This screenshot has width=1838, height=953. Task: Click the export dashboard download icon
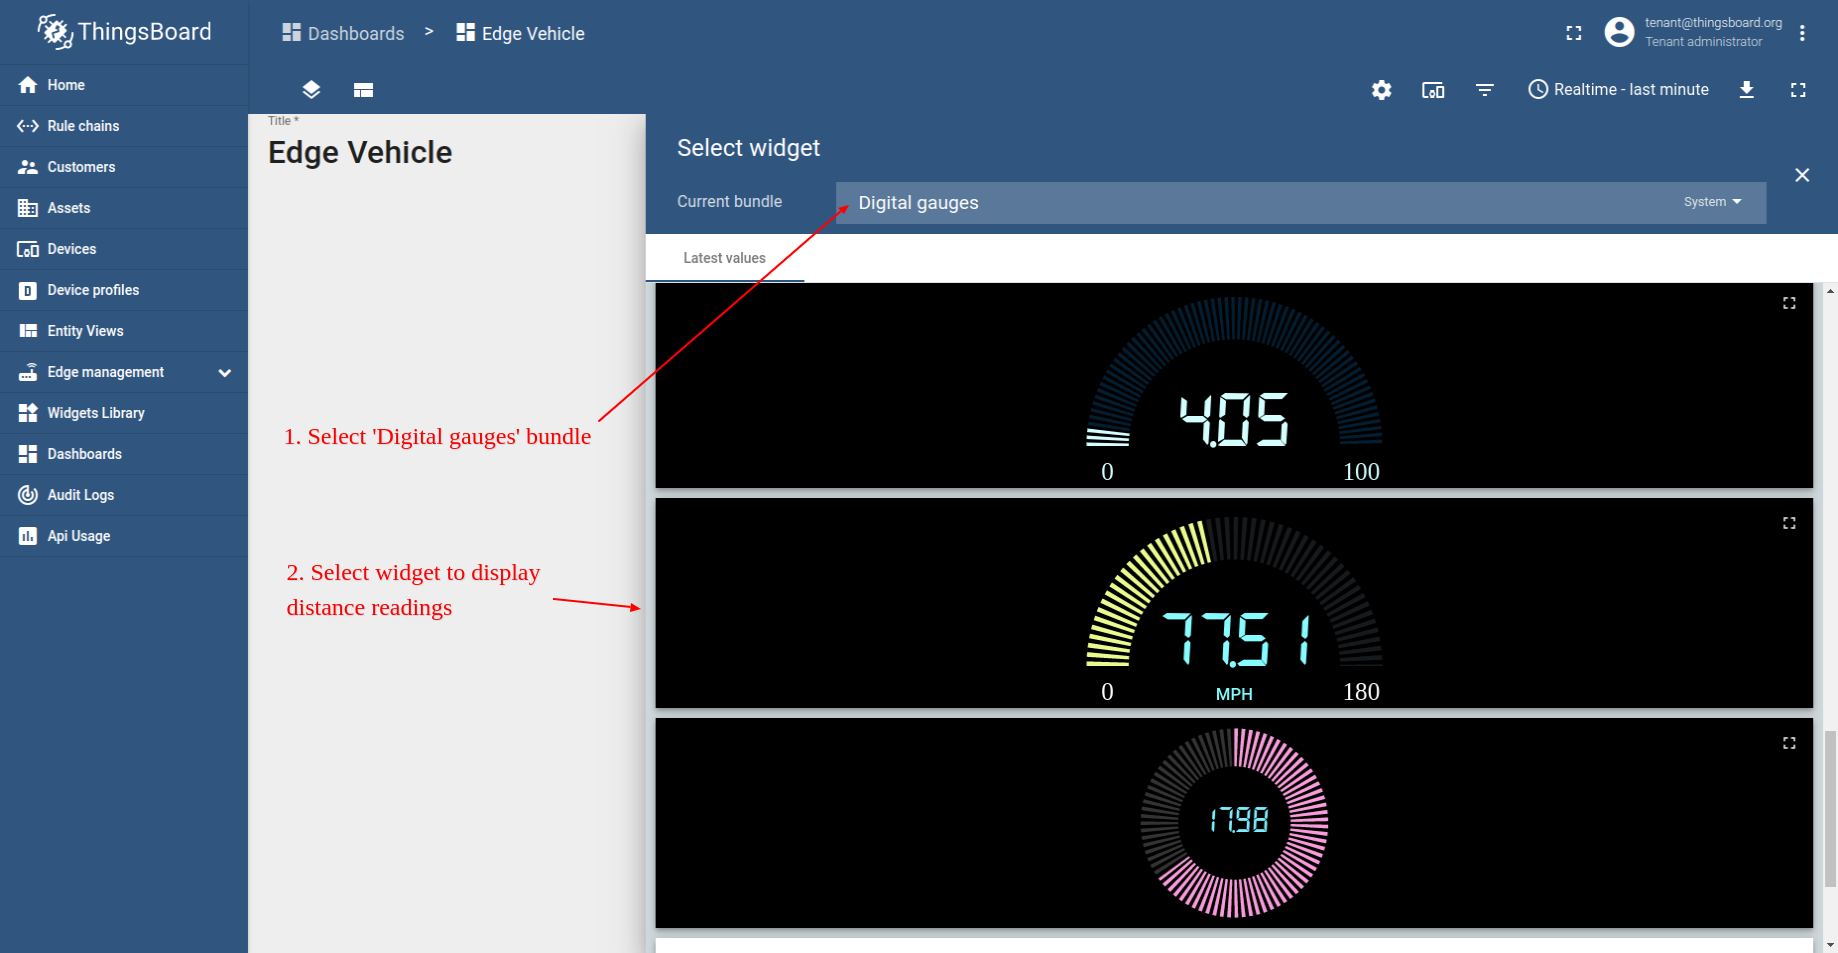pos(1747,90)
